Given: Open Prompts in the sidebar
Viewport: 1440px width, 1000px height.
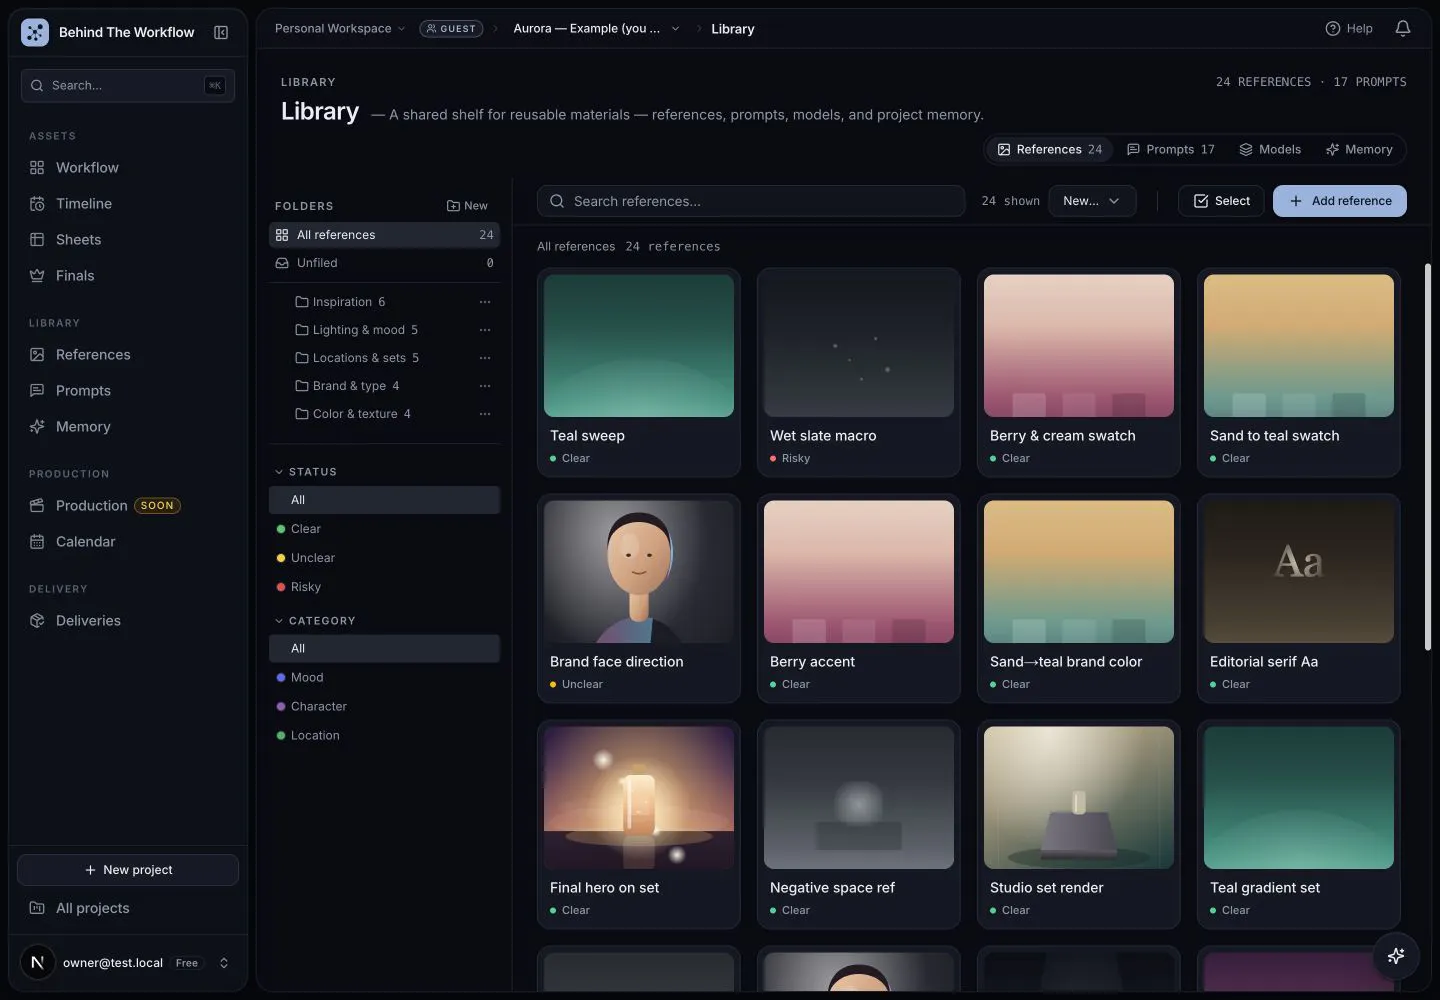Looking at the screenshot, I should [x=128, y=390].
